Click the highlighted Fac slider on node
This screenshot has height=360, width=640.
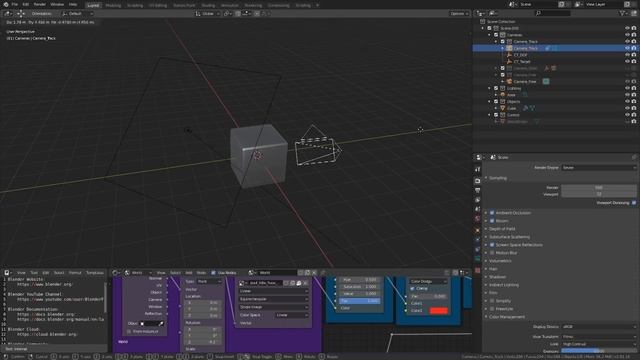[360, 301]
